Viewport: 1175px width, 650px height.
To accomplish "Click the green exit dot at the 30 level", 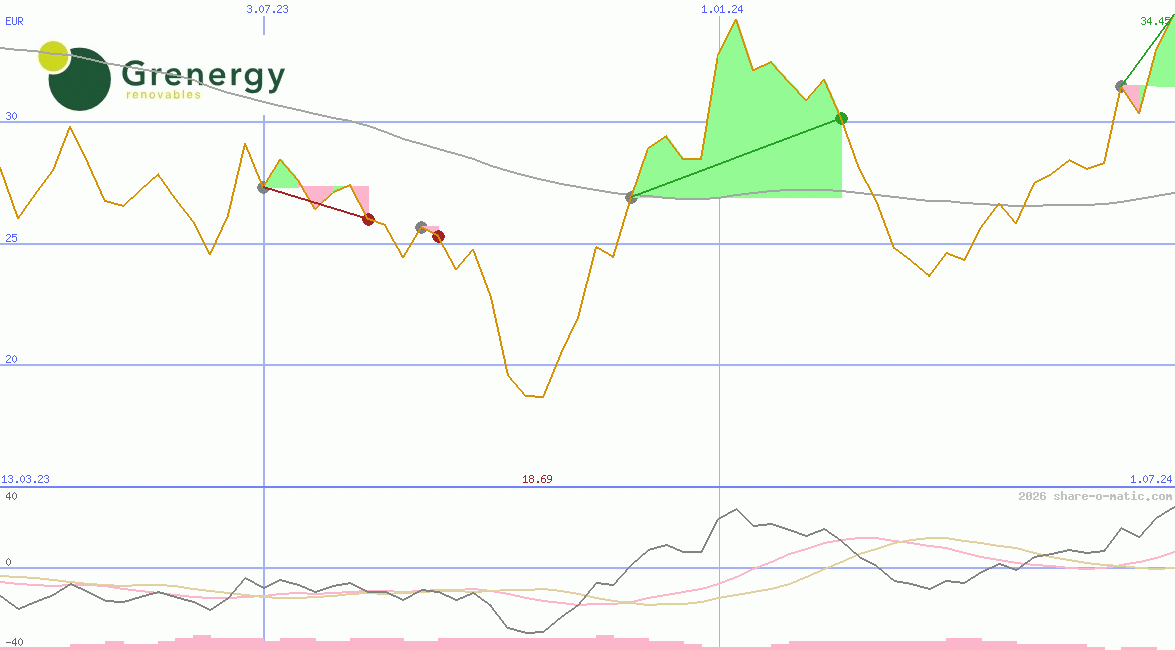I will (x=842, y=119).
